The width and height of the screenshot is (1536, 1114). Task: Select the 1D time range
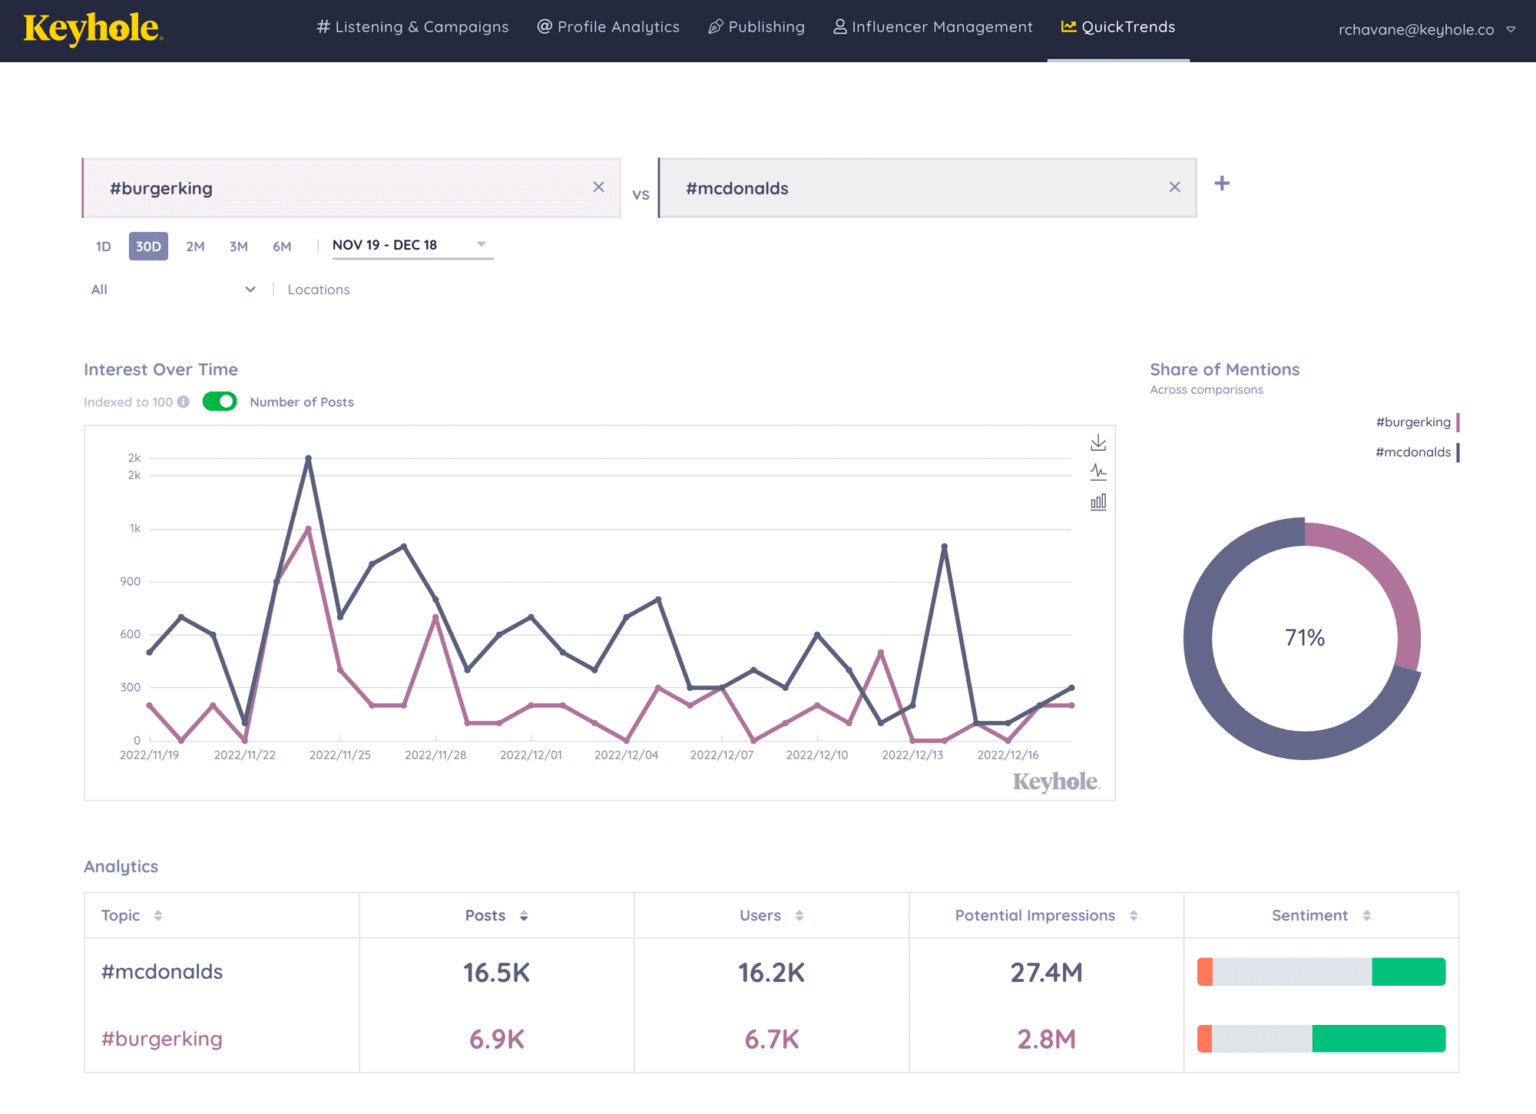tap(103, 246)
